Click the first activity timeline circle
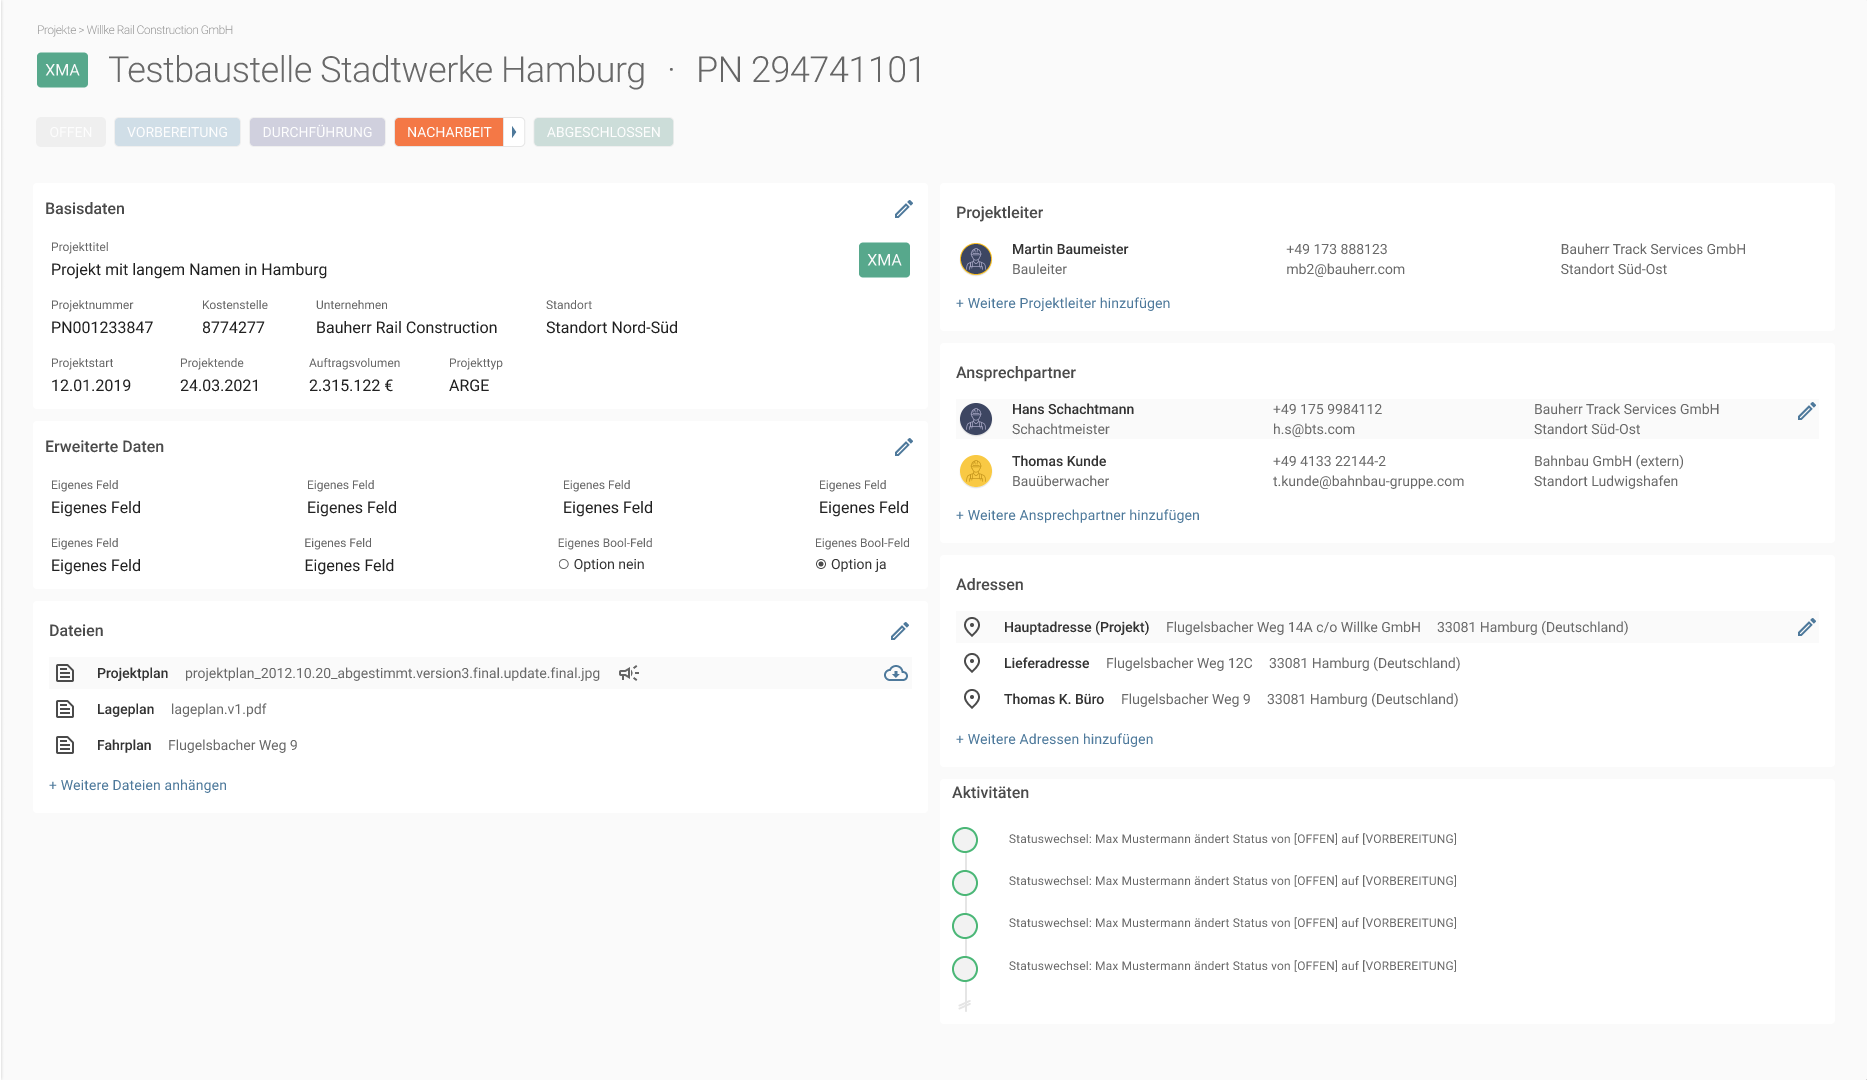Screen dimensions: 1867x1080 pyautogui.click(x=965, y=840)
